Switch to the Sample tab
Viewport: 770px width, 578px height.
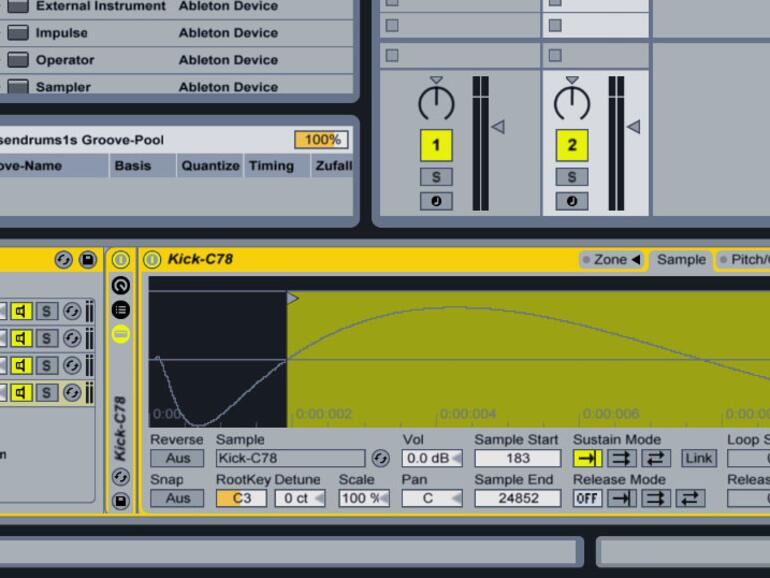tap(681, 260)
